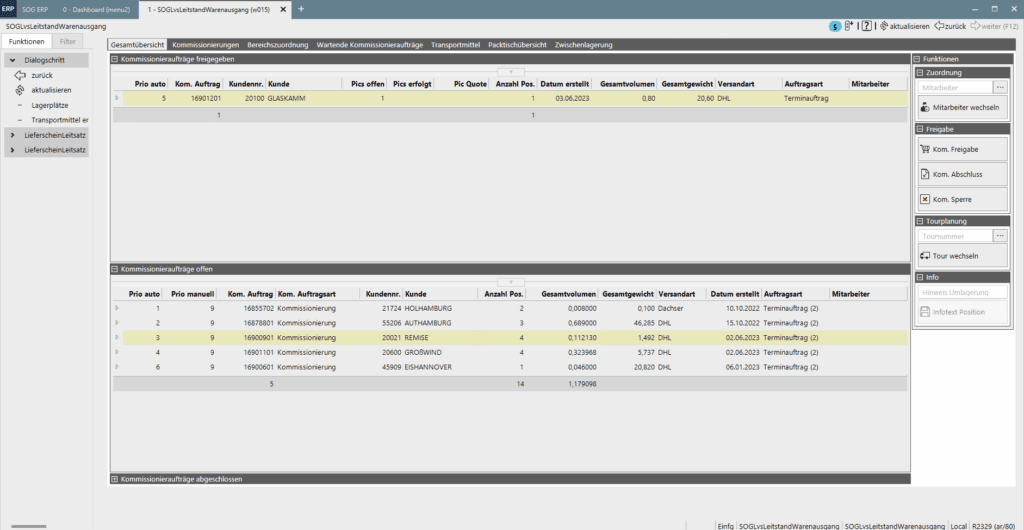Open the Transportmittel tab
Image resolution: width=1024 pixels, height=530 pixels.
pos(455,45)
